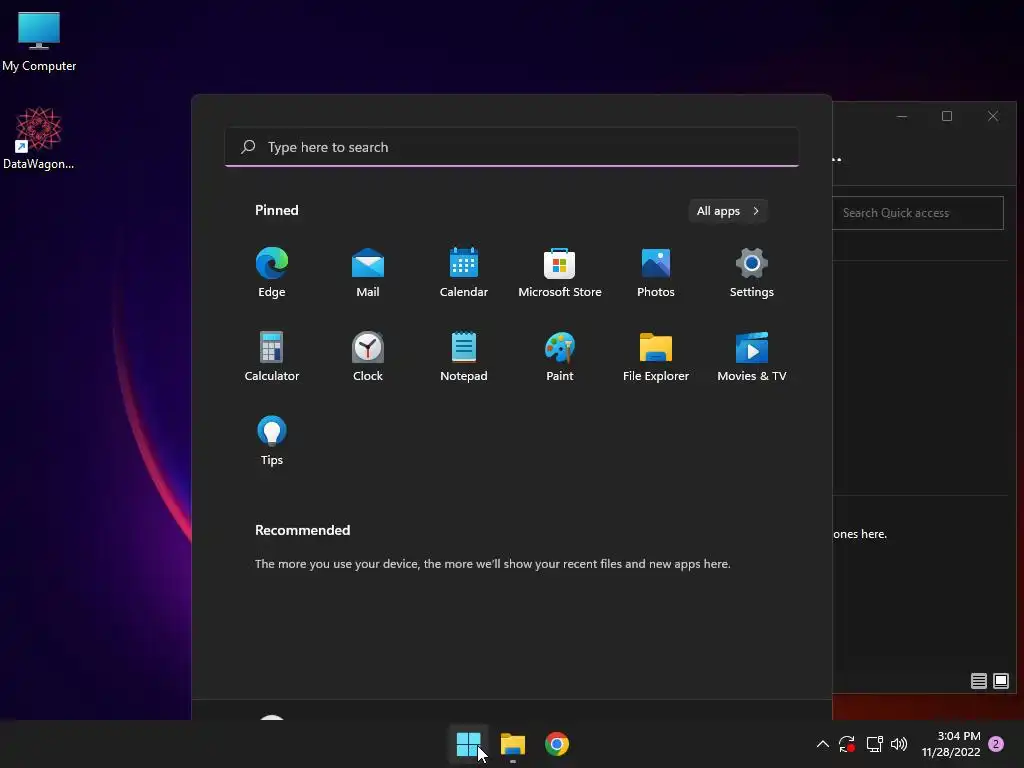This screenshot has height=768, width=1024.
Task: Switch File Explorer to large thumbnails view
Action: (x=1000, y=681)
